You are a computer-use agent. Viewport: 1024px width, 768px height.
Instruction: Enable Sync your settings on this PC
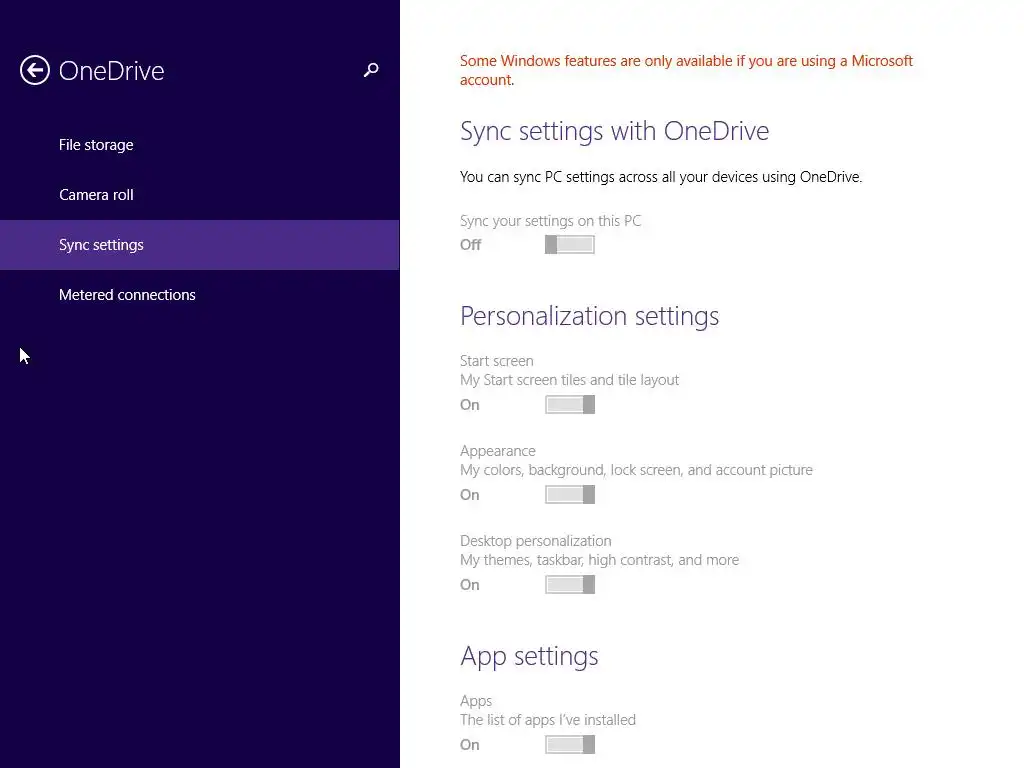(x=570, y=245)
